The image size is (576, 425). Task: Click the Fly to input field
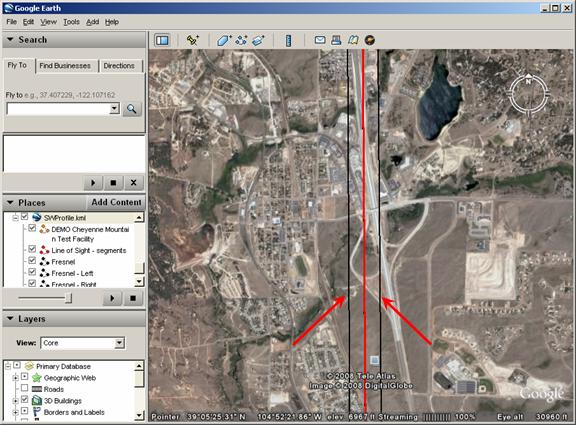(59, 109)
